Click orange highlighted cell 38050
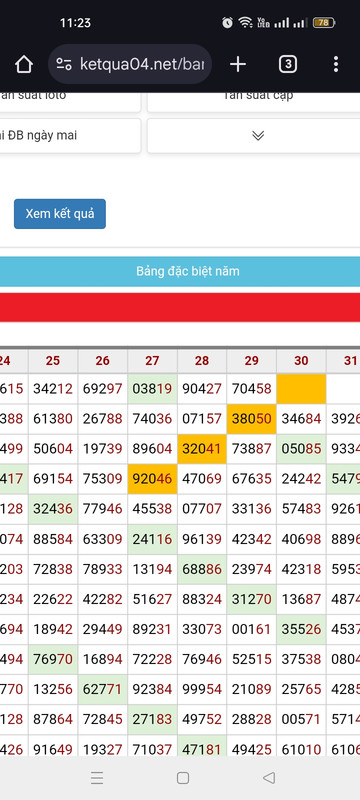The width and height of the screenshot is (360, 800). [251, 419]
